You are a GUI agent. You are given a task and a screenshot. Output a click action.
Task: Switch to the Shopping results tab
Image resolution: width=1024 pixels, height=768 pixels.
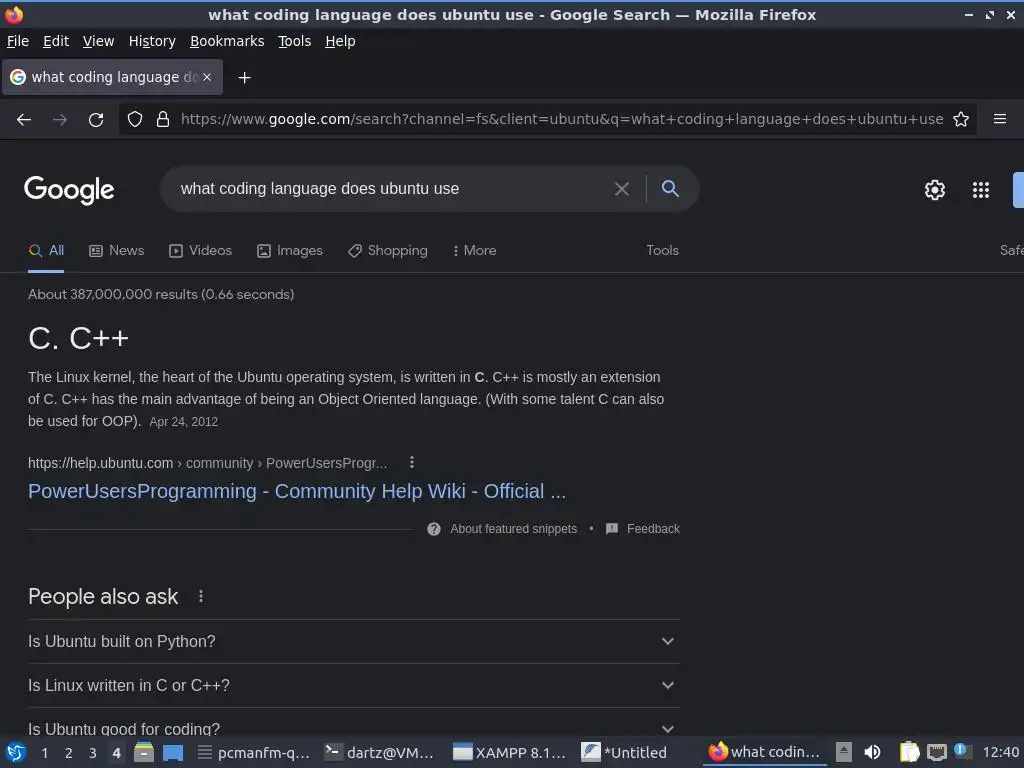pyautogui.click(x=388, y=251)
